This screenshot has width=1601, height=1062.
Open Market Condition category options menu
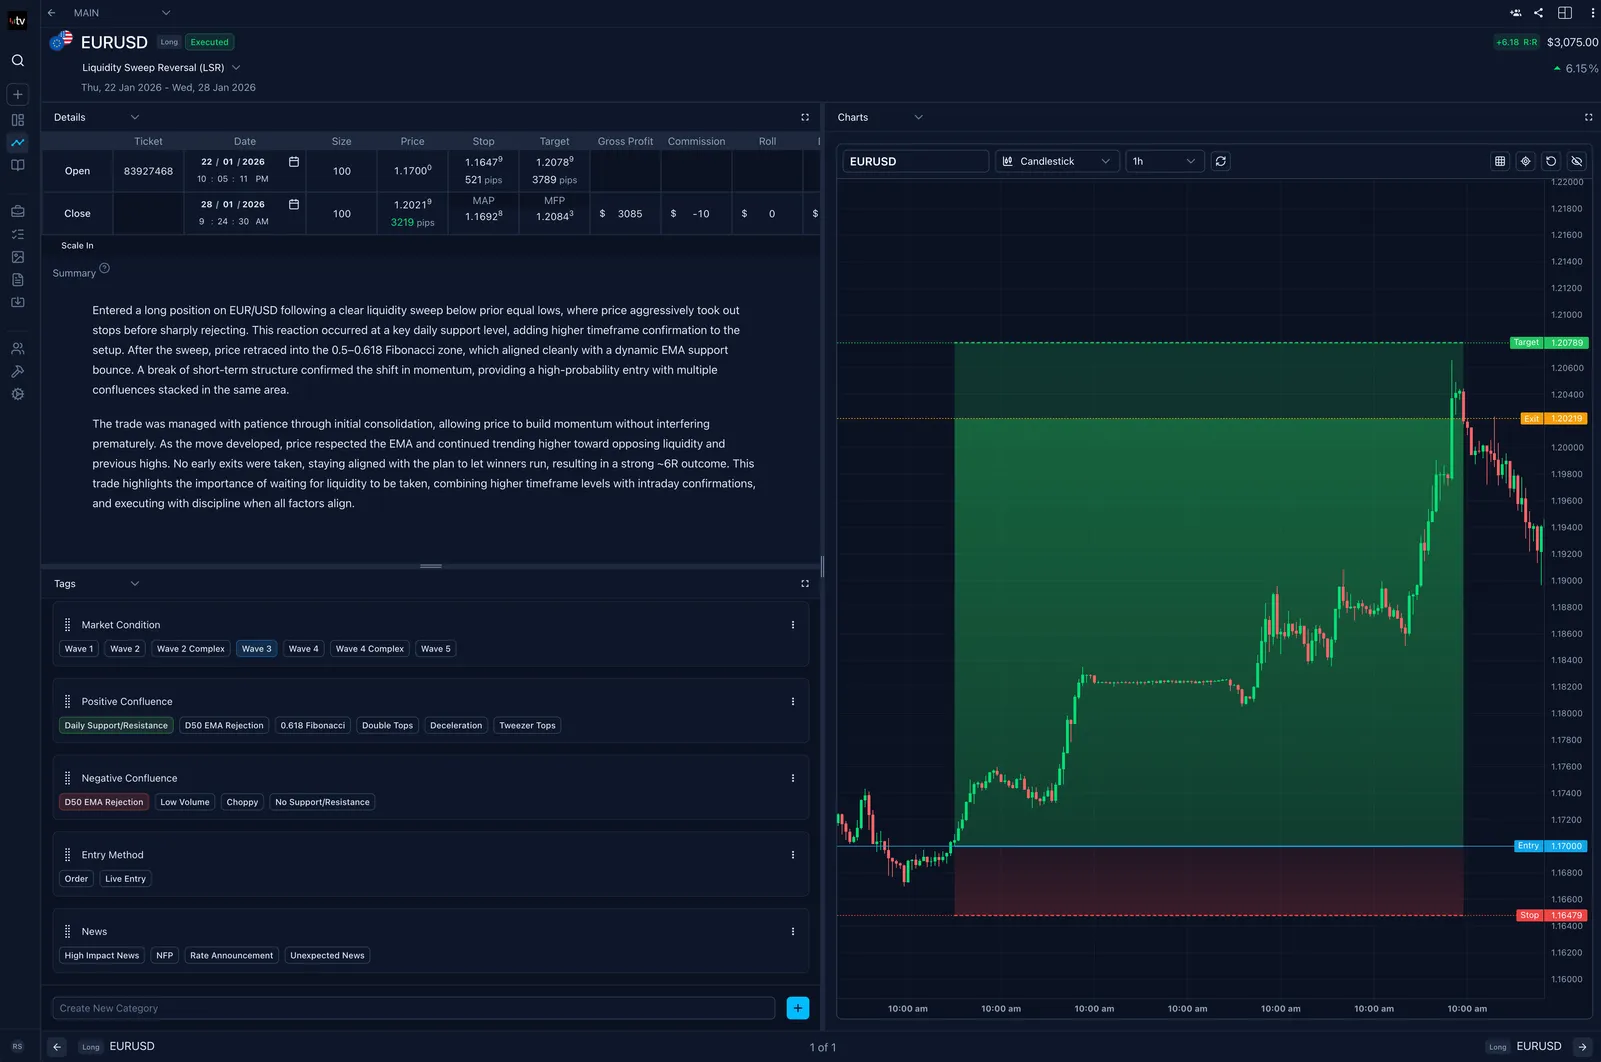click(x=793, y=625)
